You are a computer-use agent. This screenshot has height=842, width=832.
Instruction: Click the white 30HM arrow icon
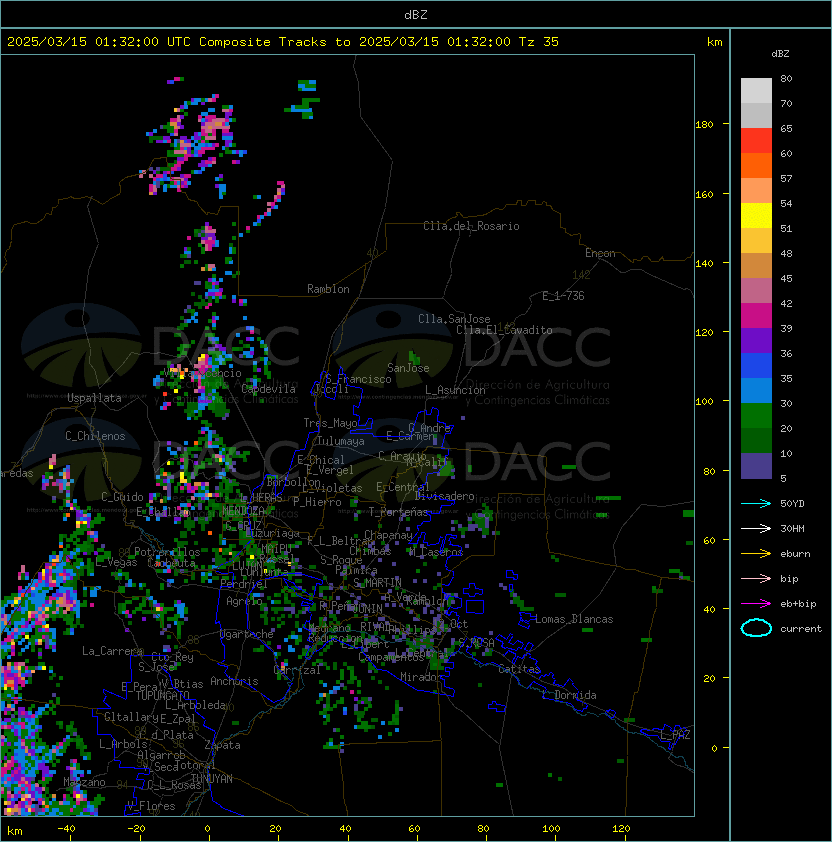pyautogui.click(x=756, y=528)
